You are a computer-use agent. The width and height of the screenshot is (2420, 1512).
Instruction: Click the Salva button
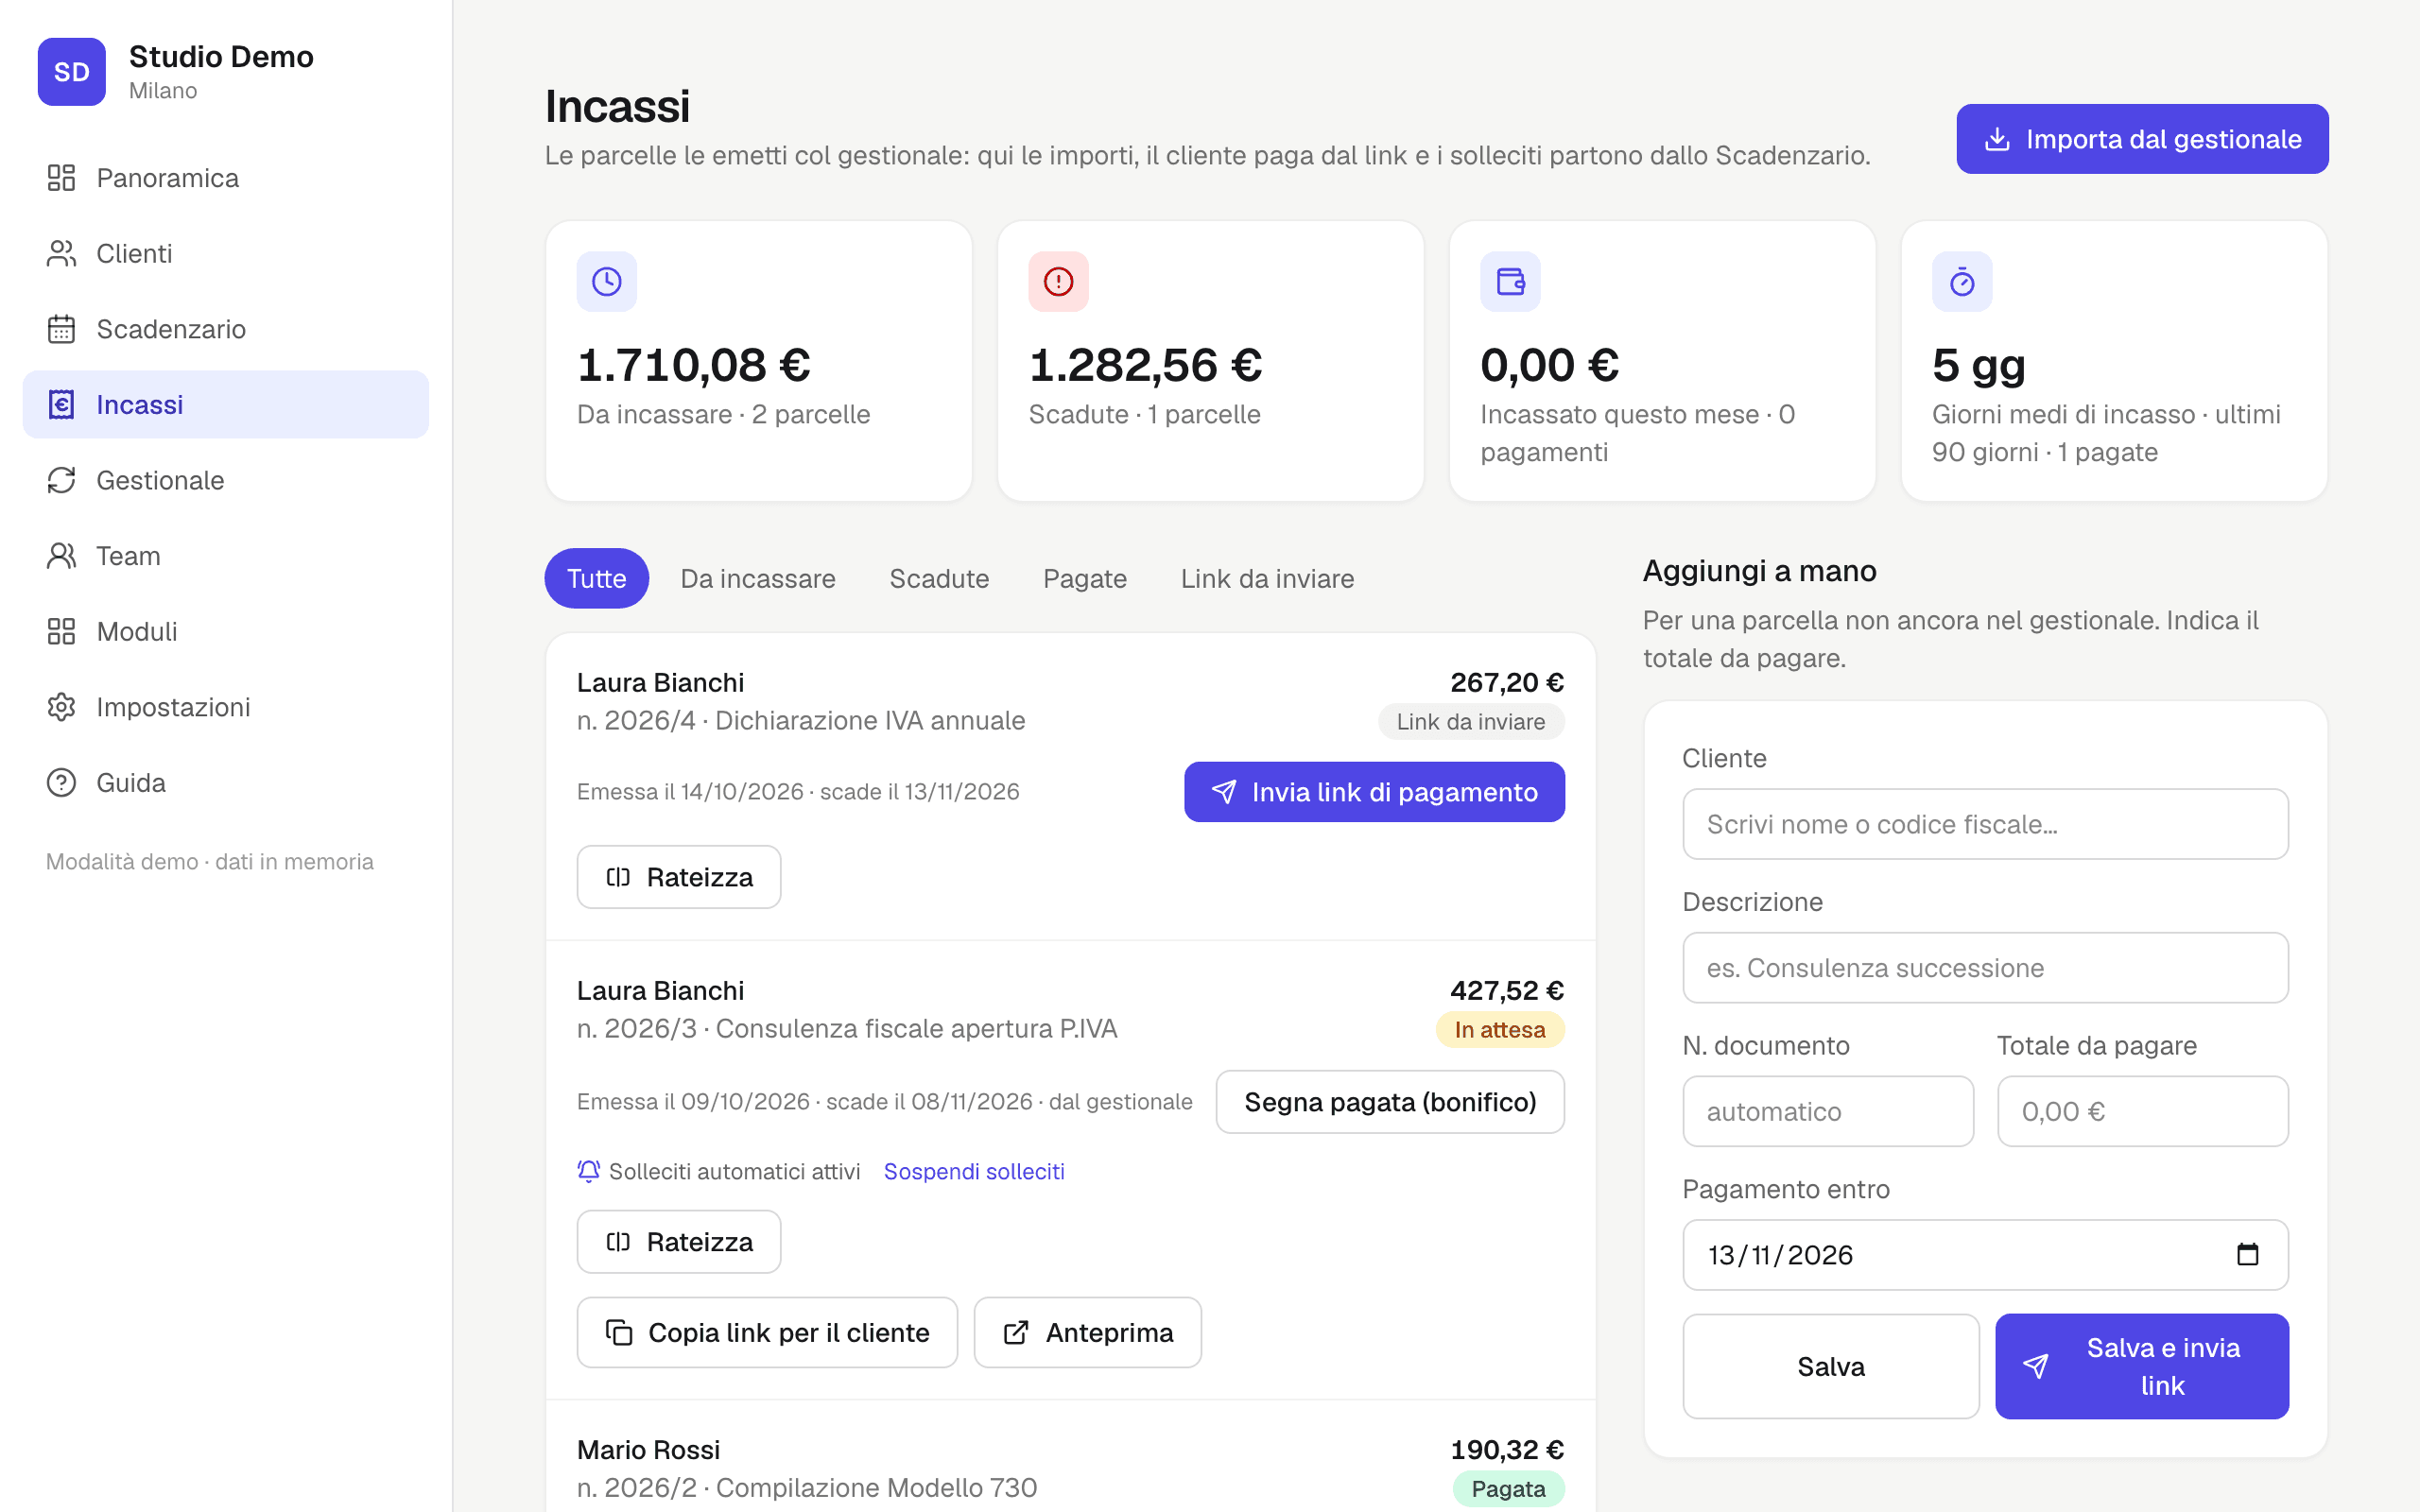click(x=1831, y=1366)
